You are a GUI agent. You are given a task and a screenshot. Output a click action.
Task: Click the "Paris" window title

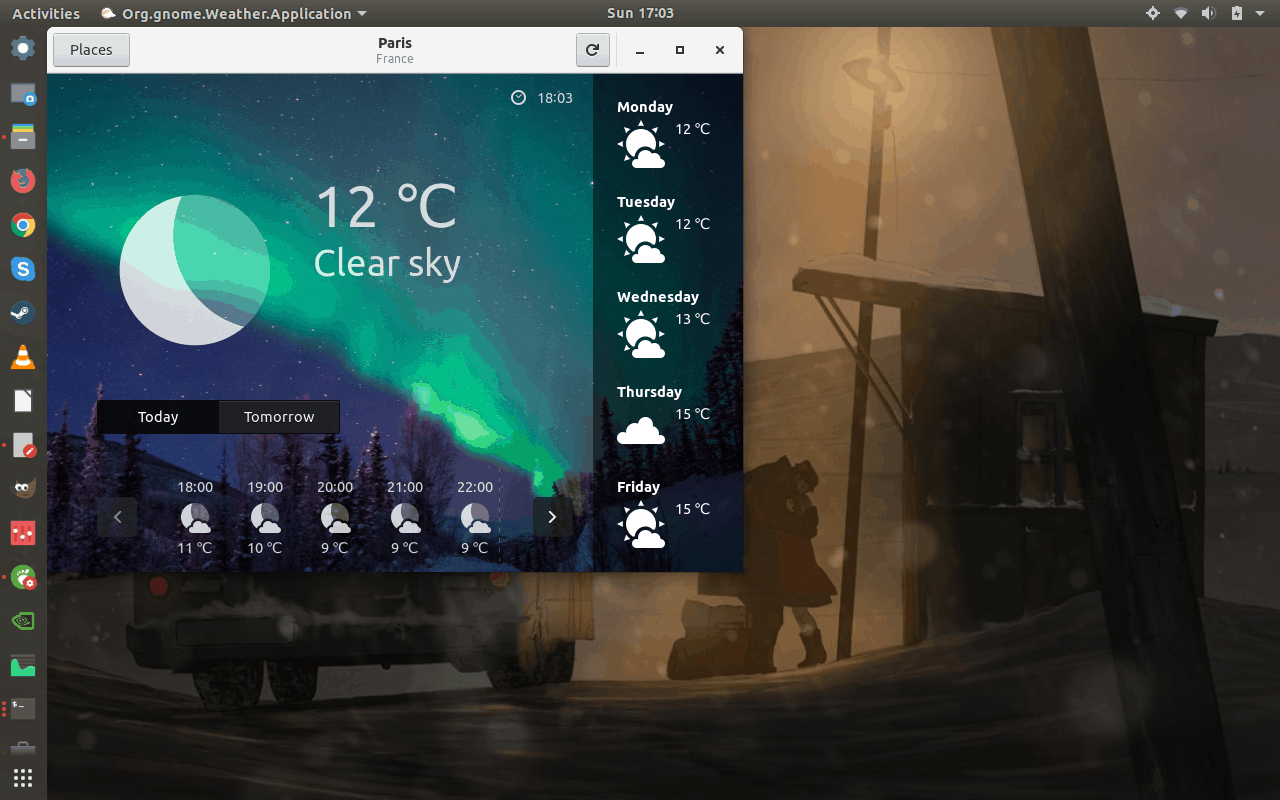tap(395, 43)
